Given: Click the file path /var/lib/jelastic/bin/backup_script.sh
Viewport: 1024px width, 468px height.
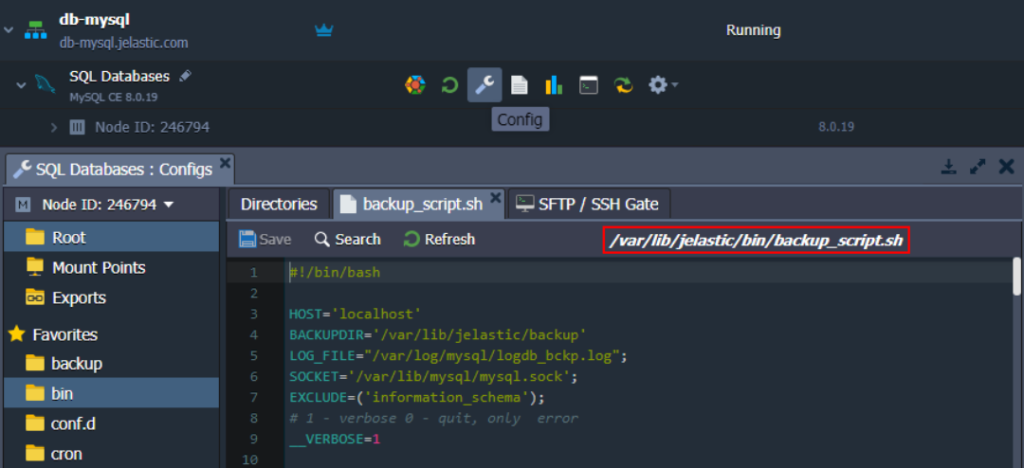Looking at the screenshot, I should point(756,241).
